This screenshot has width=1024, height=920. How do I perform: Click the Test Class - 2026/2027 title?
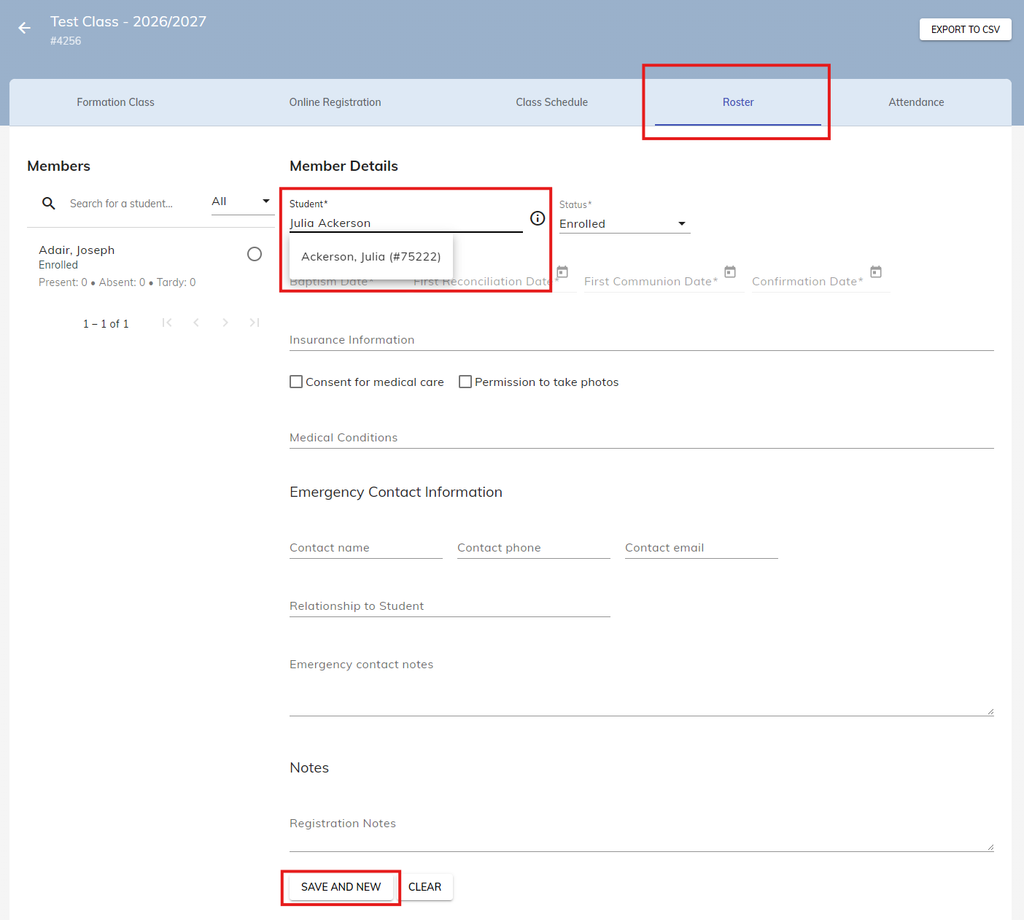tap(129, 22)
